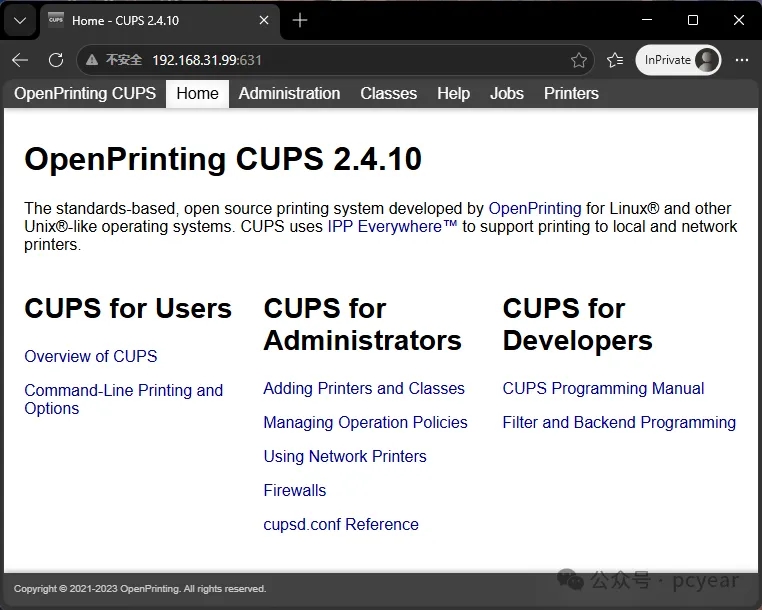Add this page to favorites star
The height and width of the screenshot is (610, 762).
[578, 60]
